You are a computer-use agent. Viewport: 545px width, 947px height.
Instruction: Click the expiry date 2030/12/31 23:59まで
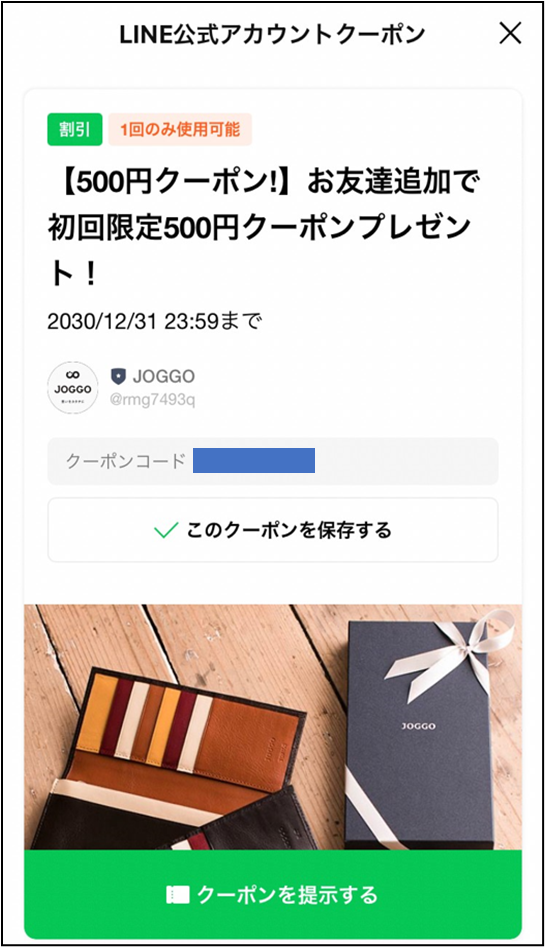point(154,321)
